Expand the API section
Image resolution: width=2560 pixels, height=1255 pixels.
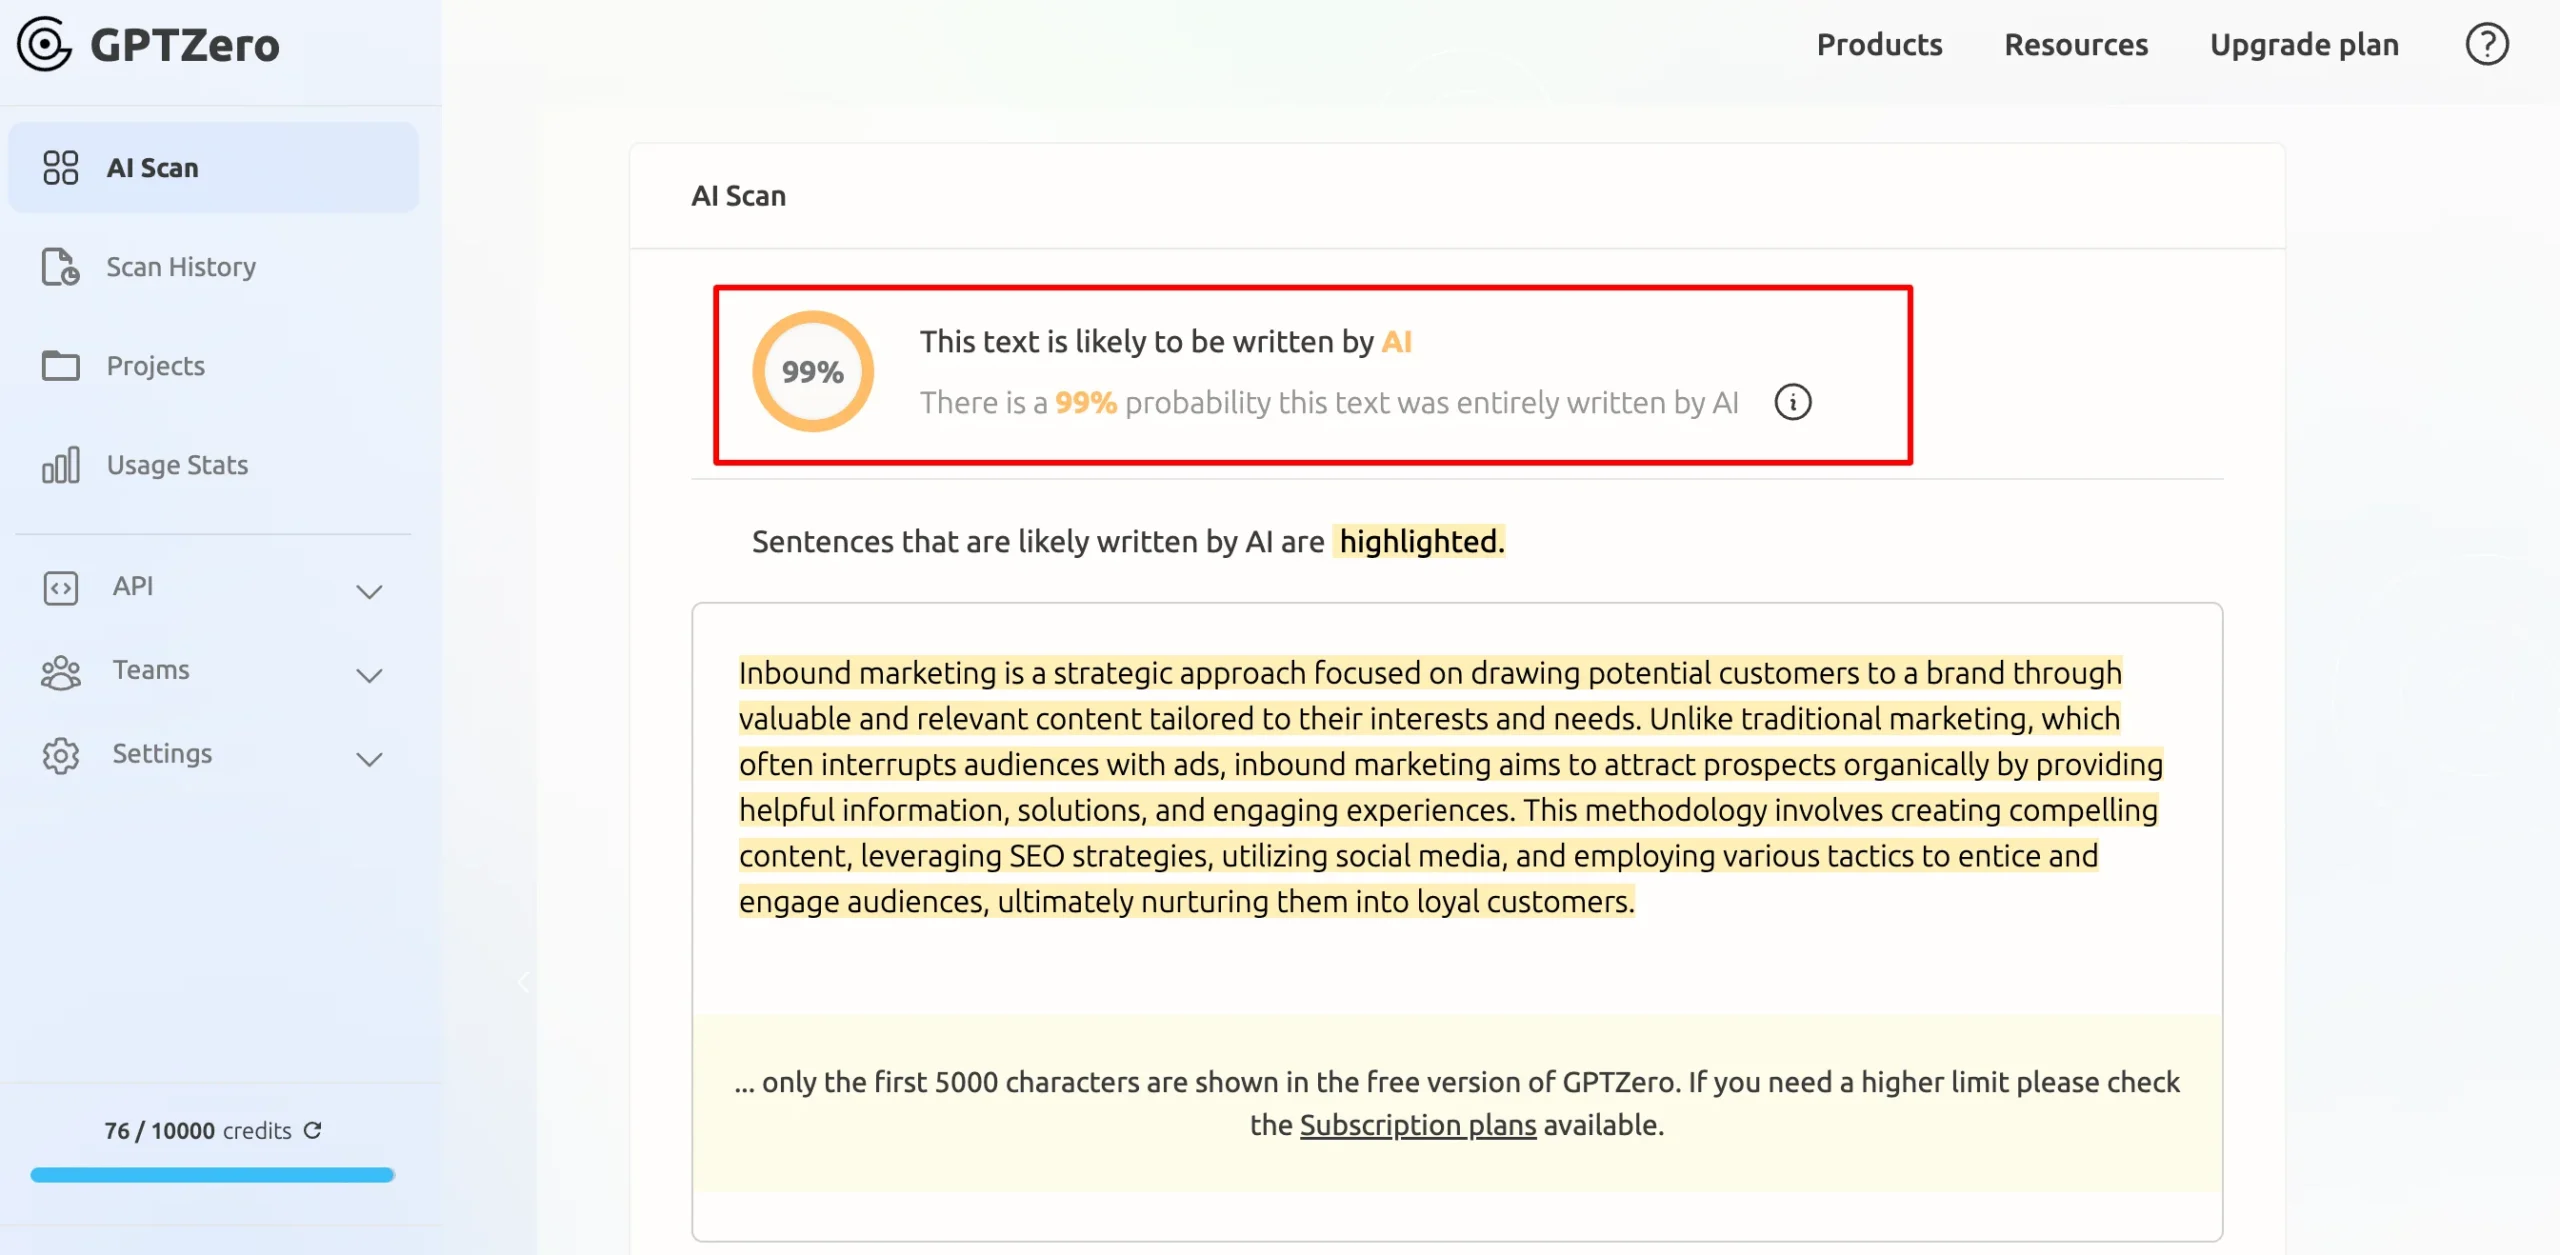tap(369, 590)
